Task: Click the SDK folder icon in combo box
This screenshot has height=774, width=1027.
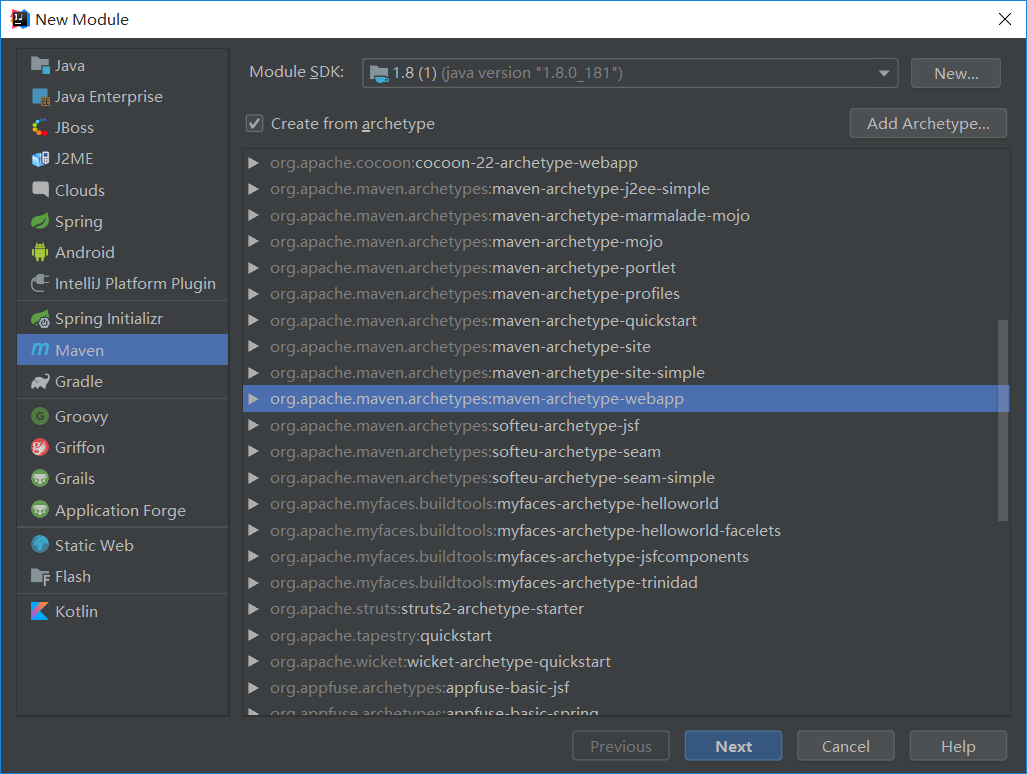Action: click(x=379, y=73)
